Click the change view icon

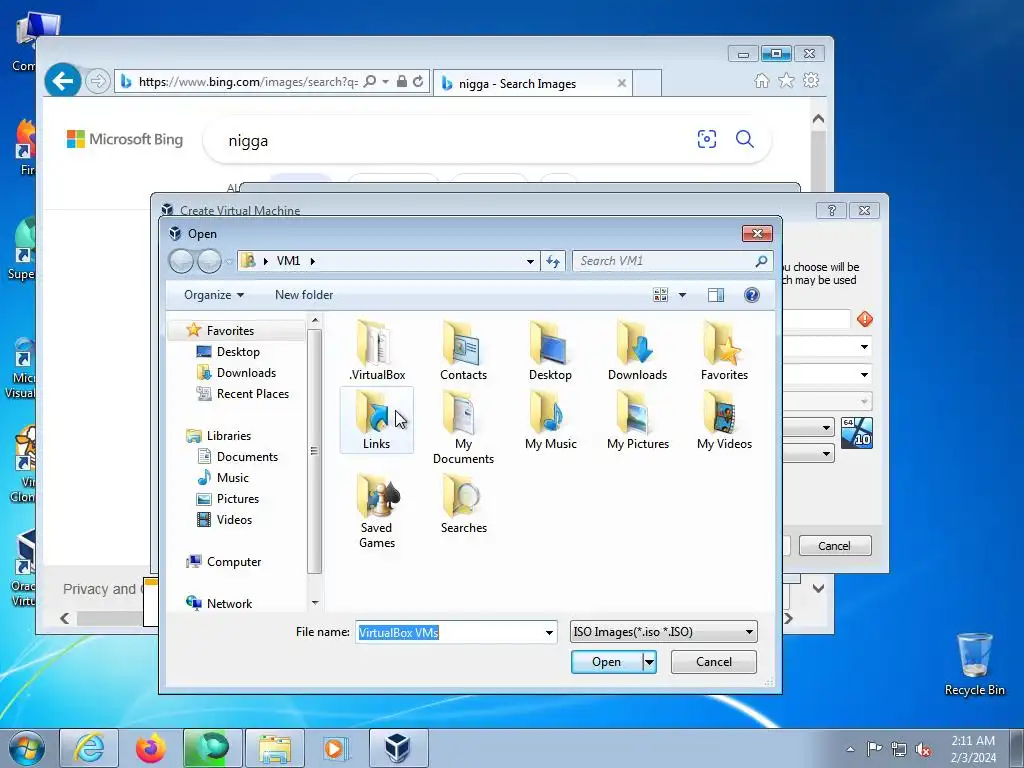coord(660,295)
